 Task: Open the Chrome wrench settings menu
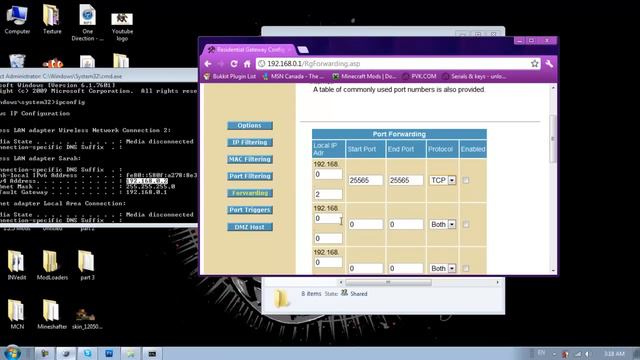point(549,64)
